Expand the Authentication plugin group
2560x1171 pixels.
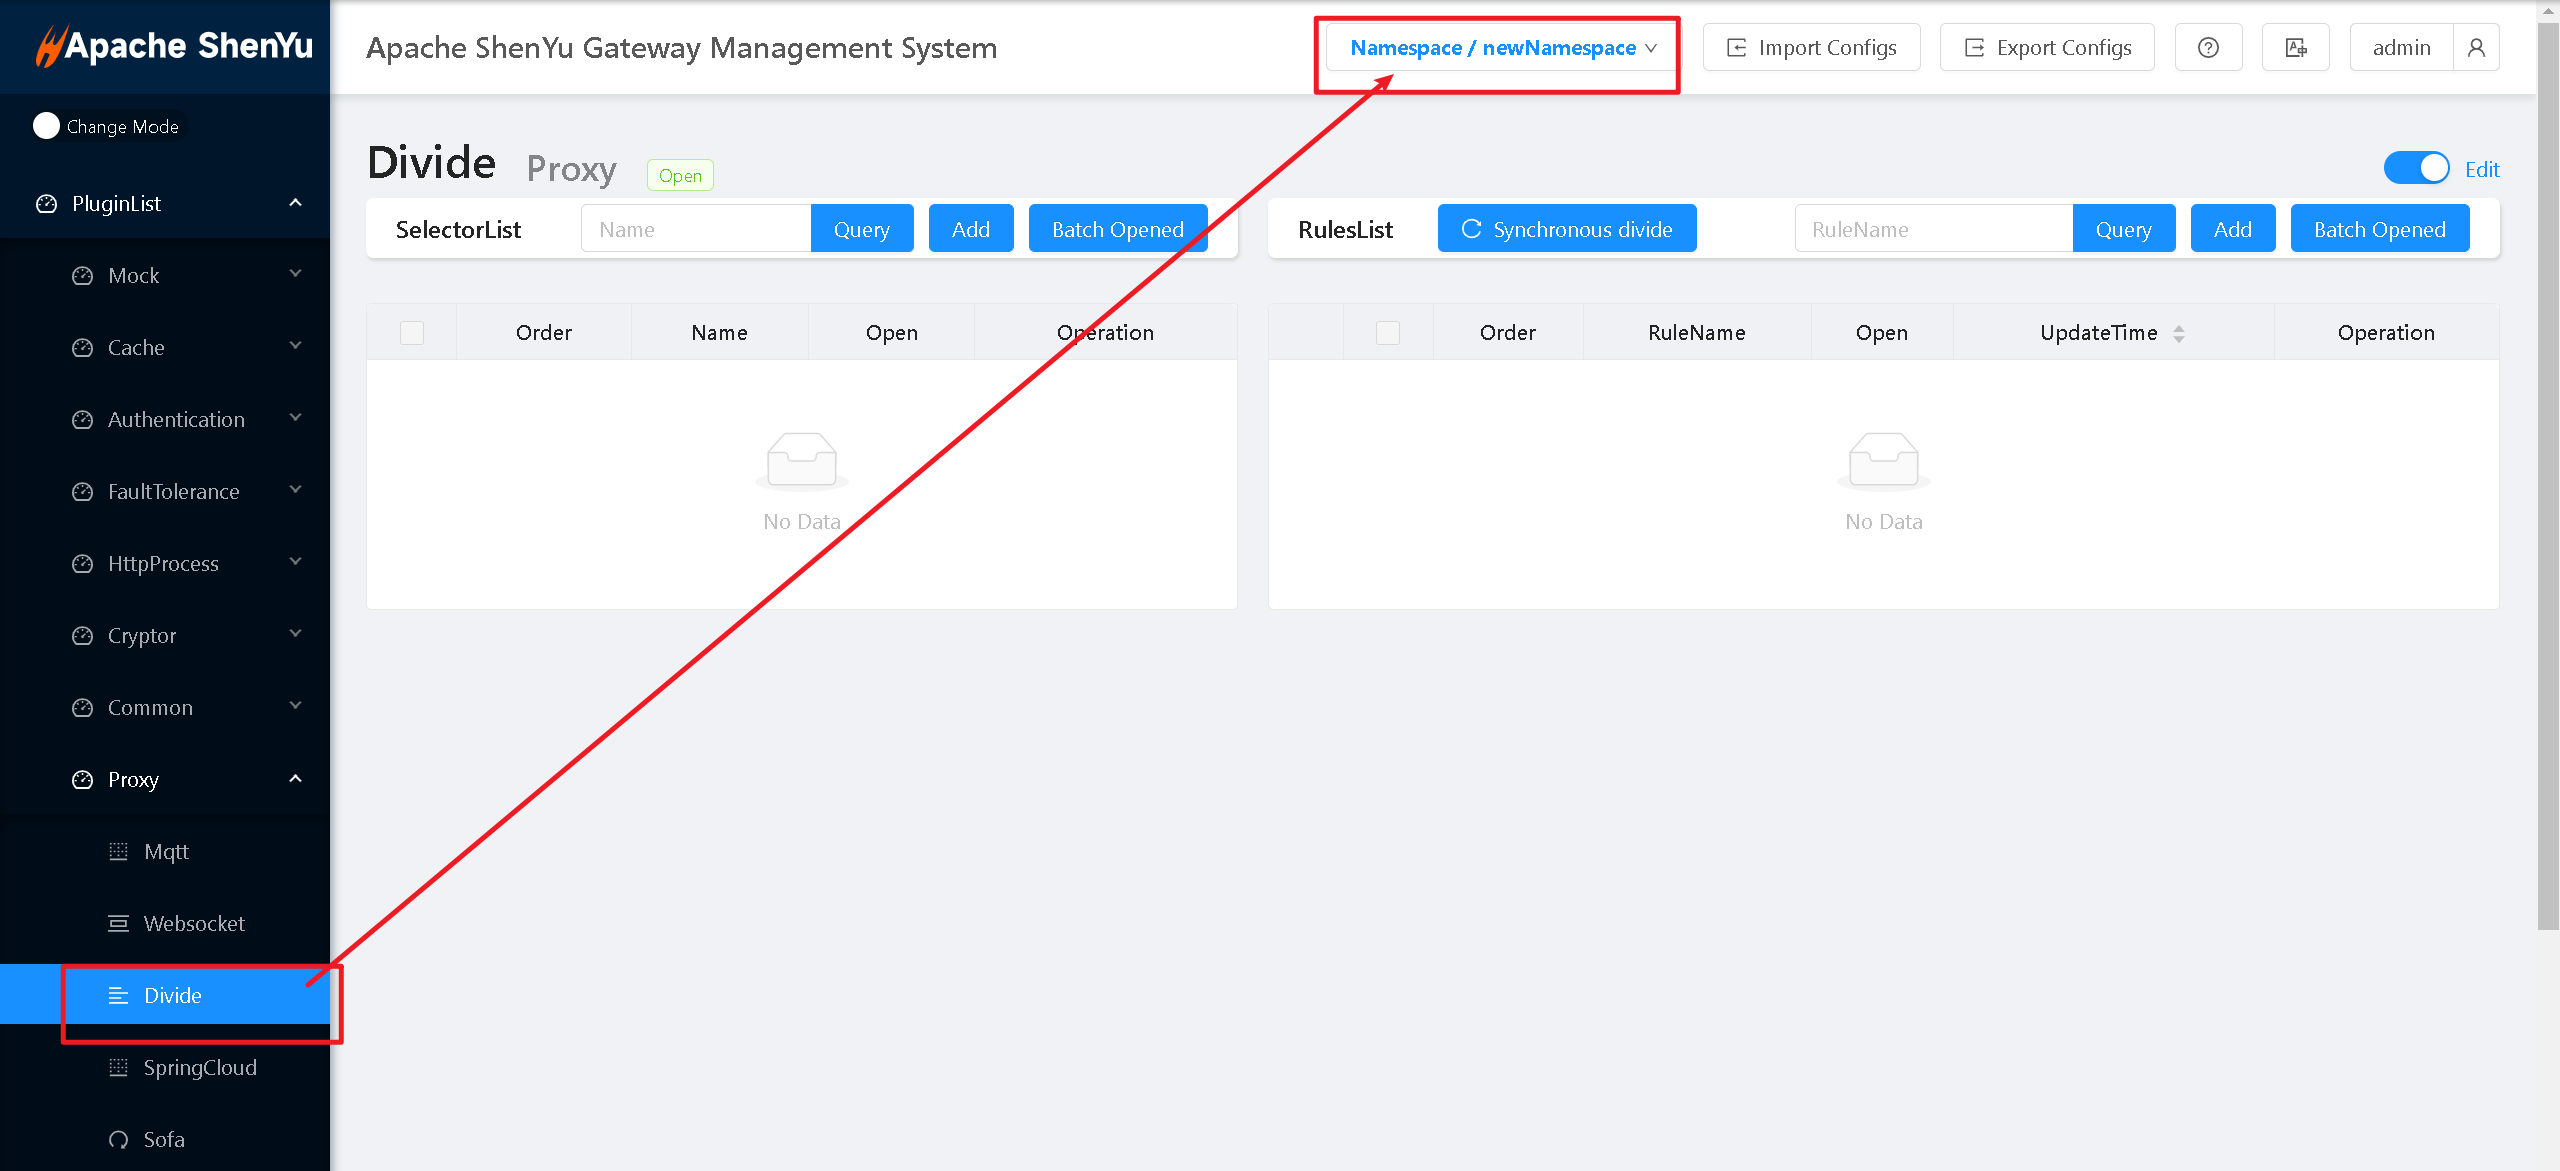coord(176,419)
